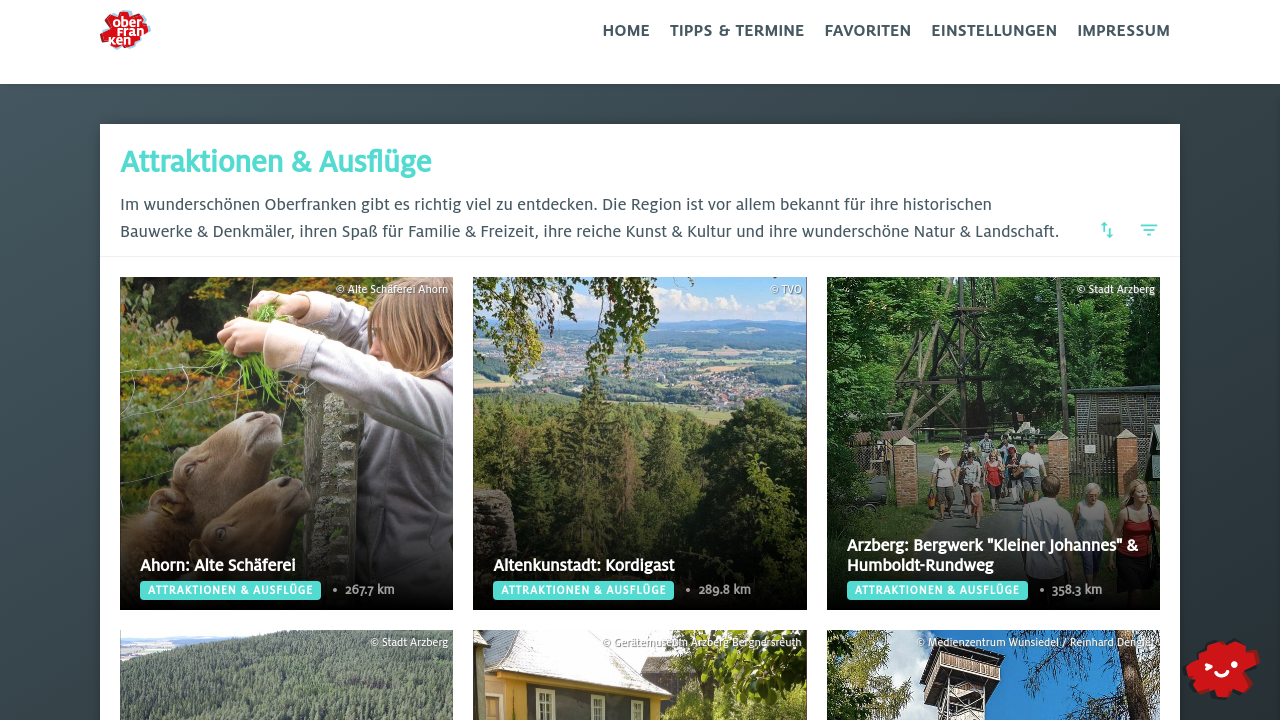The height and width of the screenshot is (720, 1280).
Task: Open the sort order icon
Action: [1107, 230]
